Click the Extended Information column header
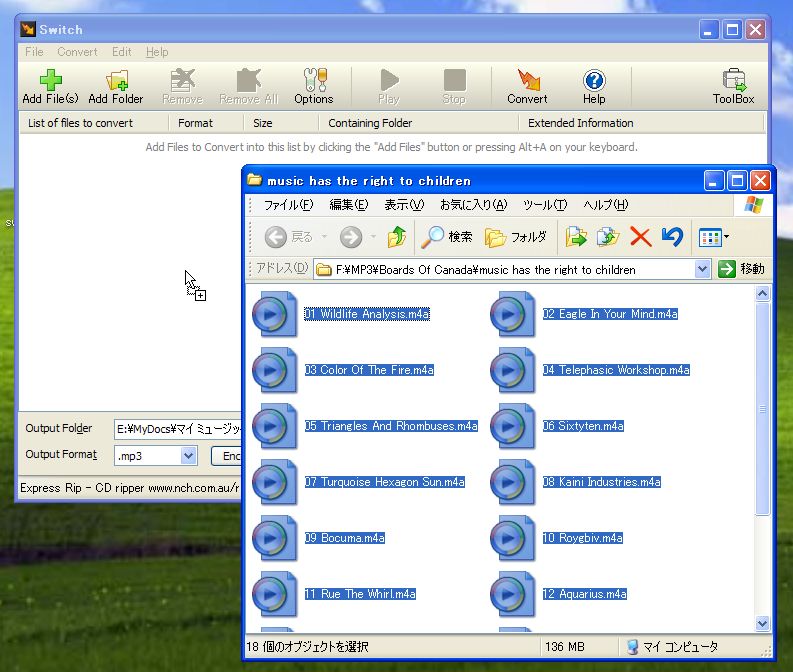793x672 pixels. pyautogui.click(x=641, y=123)
